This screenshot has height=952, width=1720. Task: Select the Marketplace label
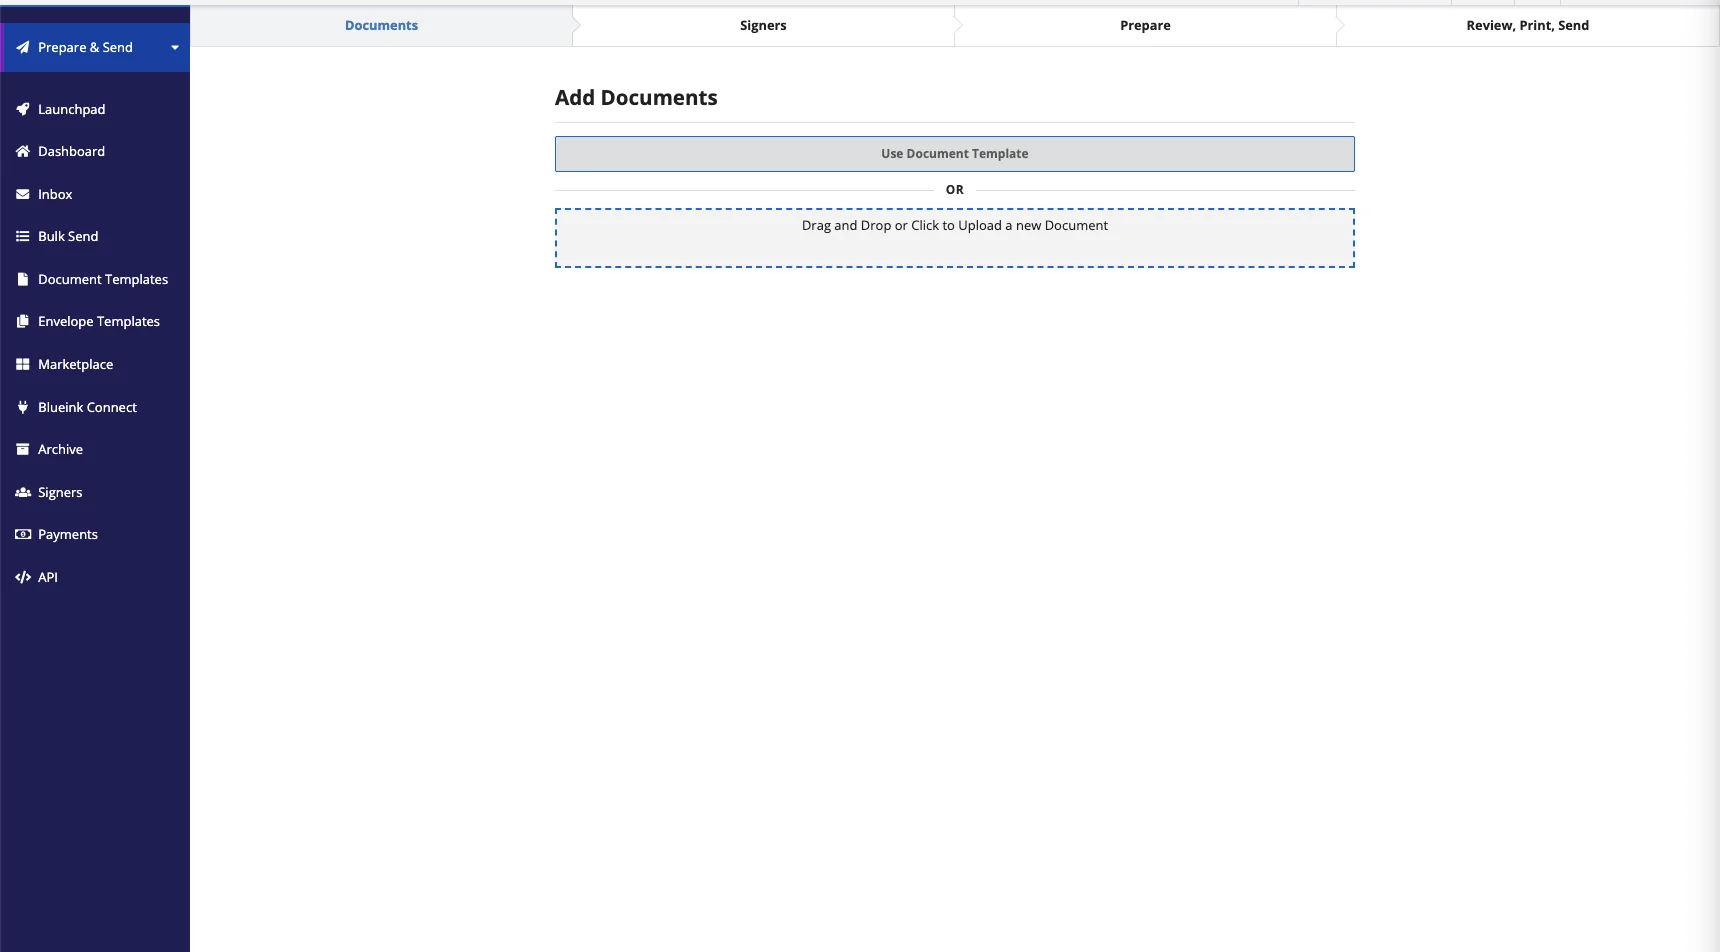pos(75,364)
